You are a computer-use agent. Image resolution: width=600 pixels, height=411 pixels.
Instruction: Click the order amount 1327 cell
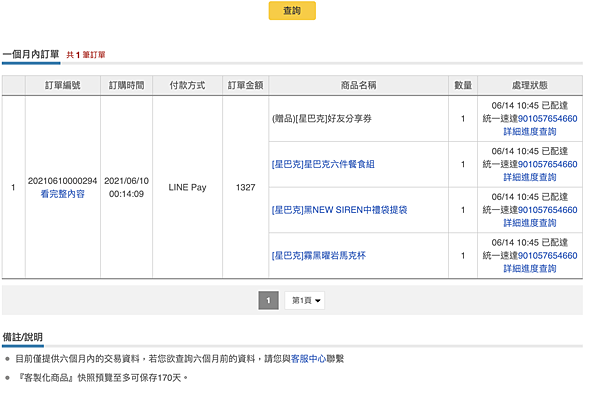[x=245, y=187]
